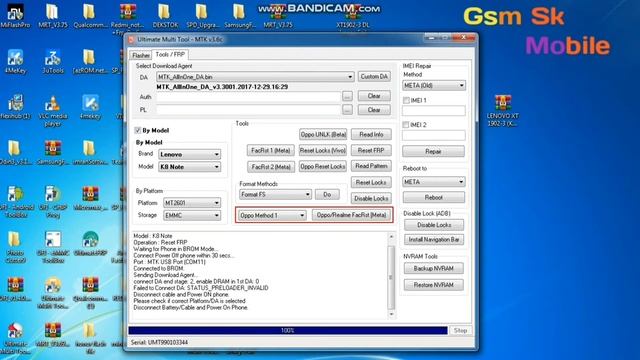This screenshot has height=360, width=640.
Task: Click the Oppo UNLK (Beta) button
Action: pyautogui.click(x=323, y=134)
